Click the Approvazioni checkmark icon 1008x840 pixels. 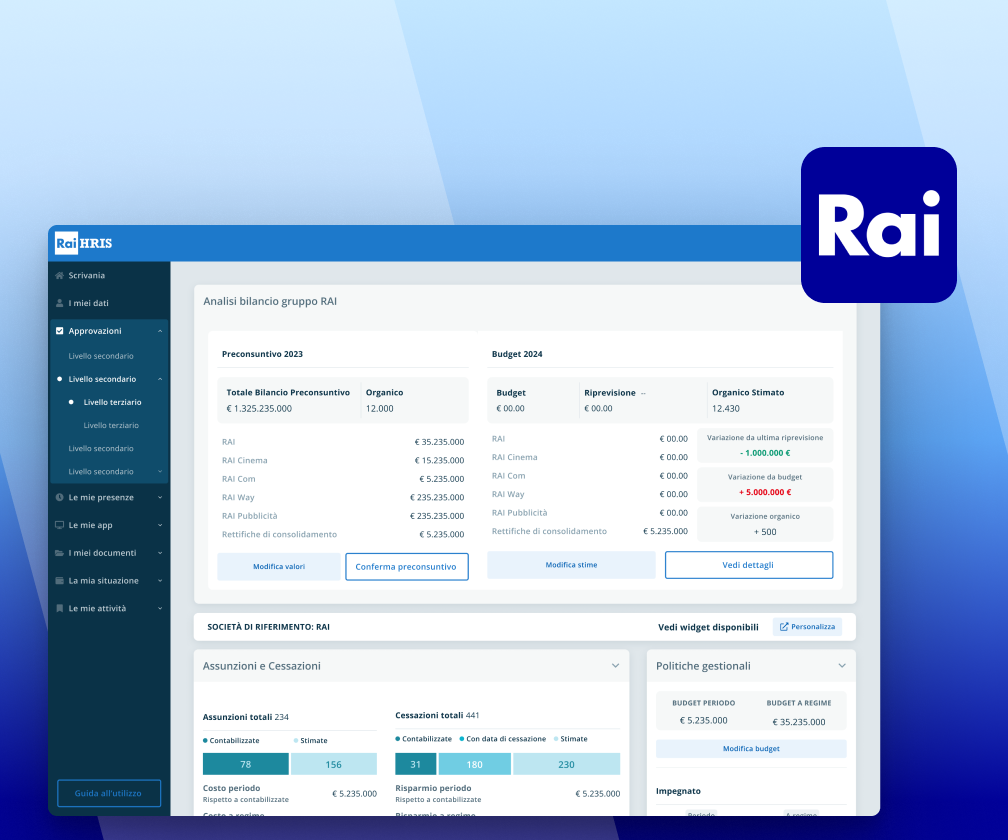tap(60, 331)
